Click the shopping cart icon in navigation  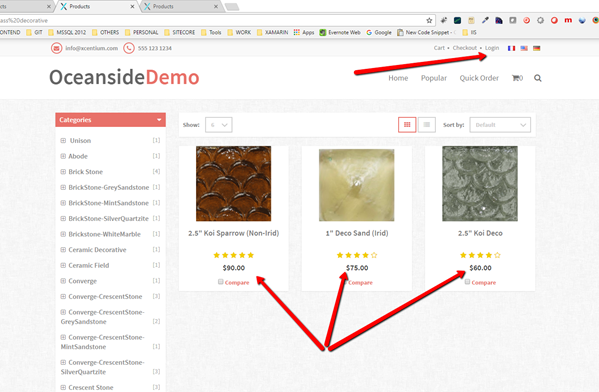517,78
